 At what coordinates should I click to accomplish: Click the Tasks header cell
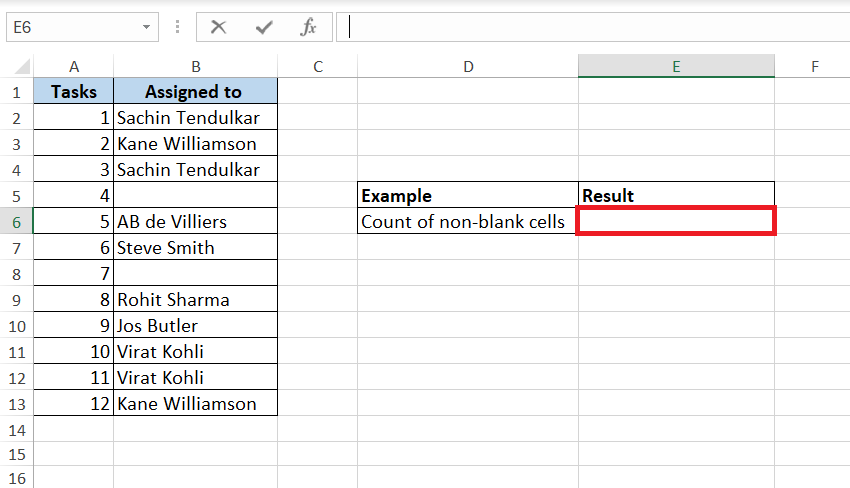tap(74, 91)
